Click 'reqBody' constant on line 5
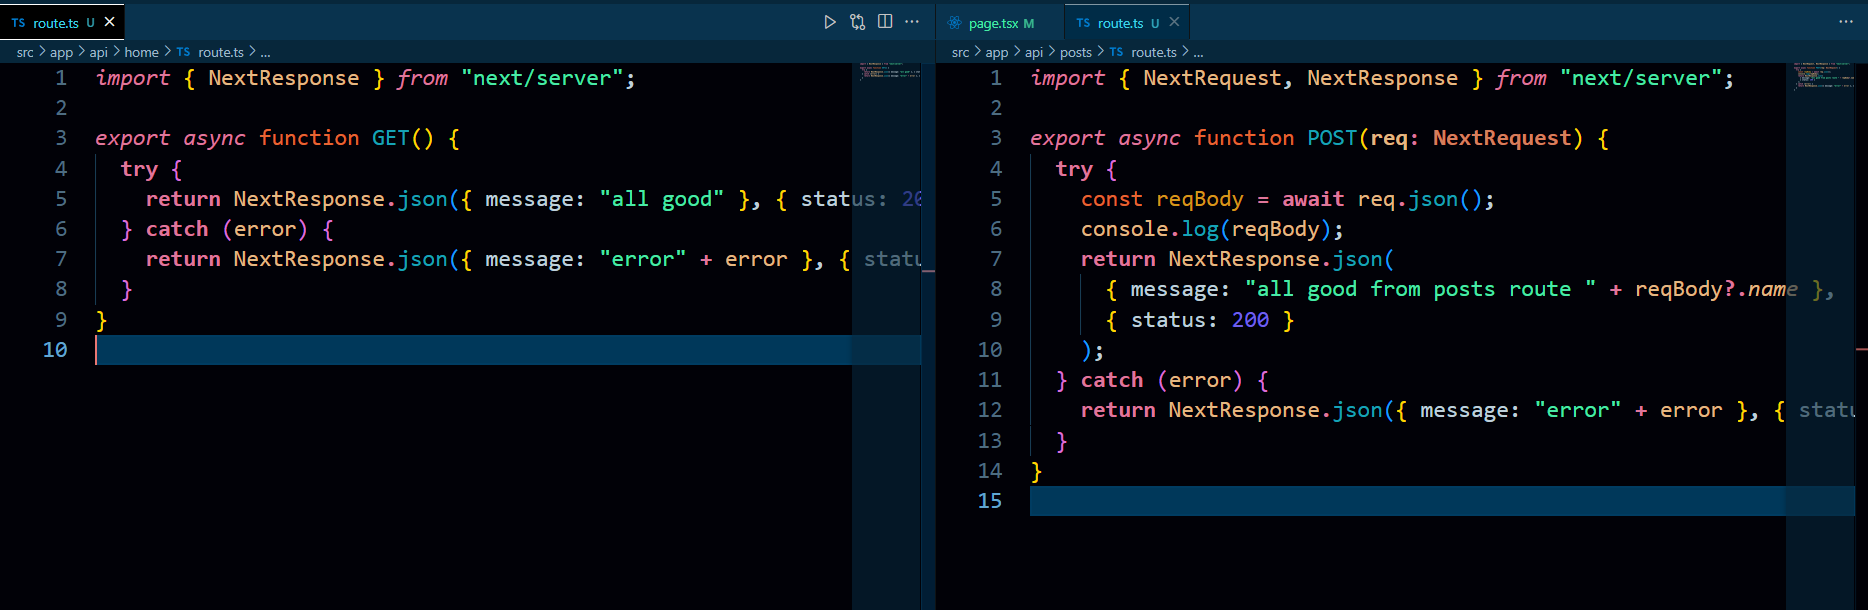Screen dimensions: 1868x610 (x=1199, y=199)
